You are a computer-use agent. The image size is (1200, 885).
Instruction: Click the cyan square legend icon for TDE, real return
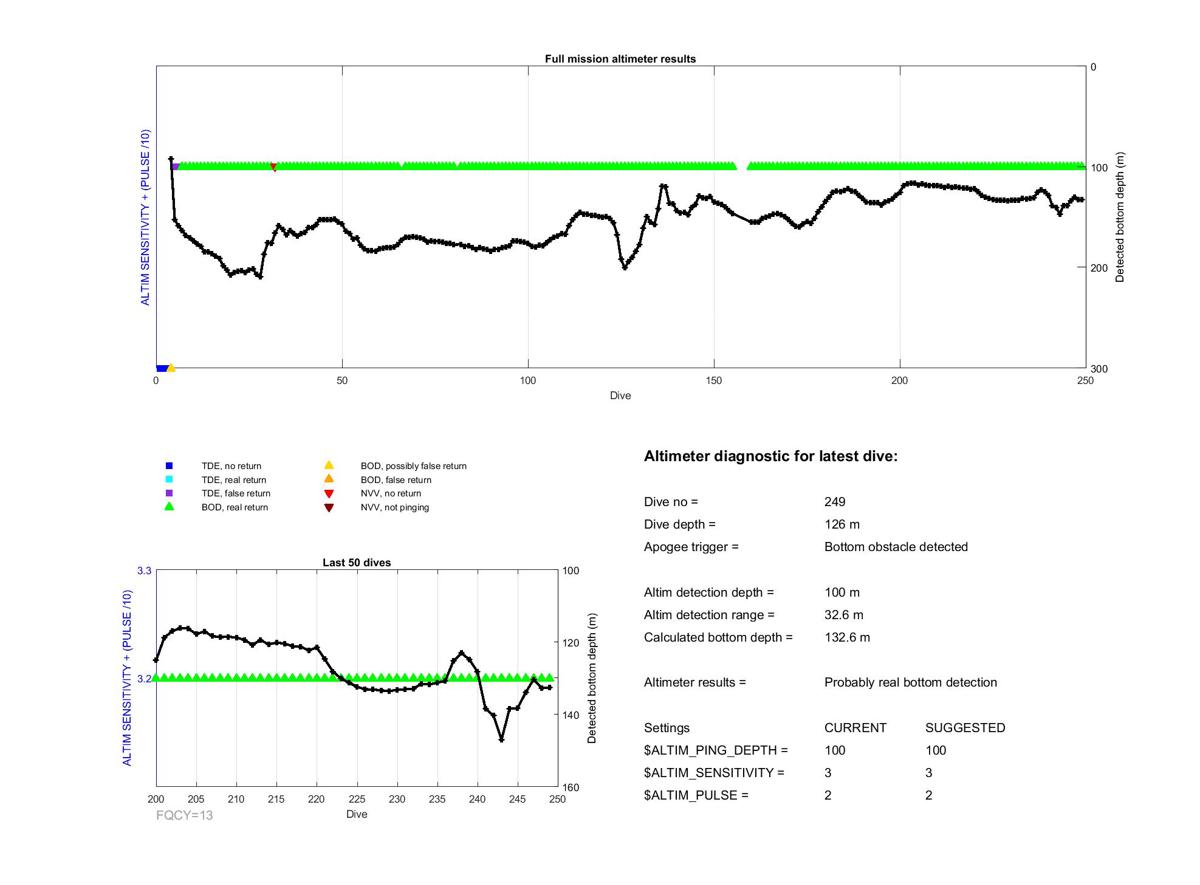point(169,480)
